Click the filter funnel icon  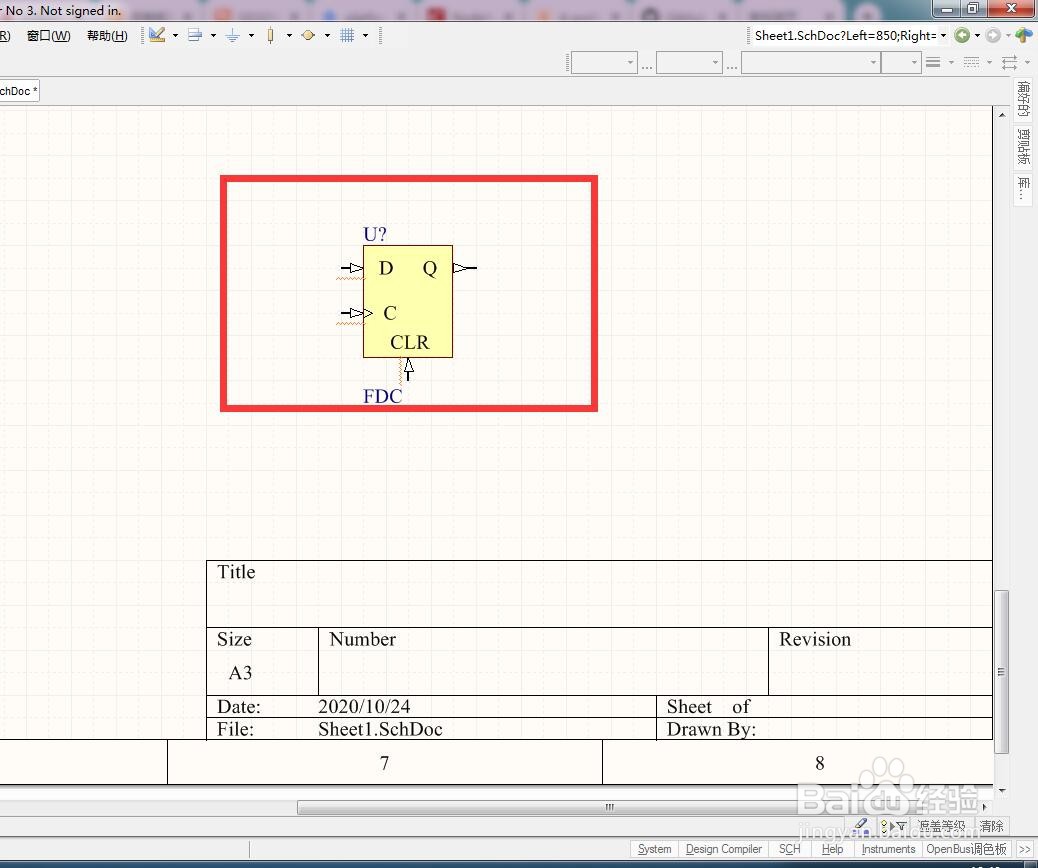coord(901,826)
